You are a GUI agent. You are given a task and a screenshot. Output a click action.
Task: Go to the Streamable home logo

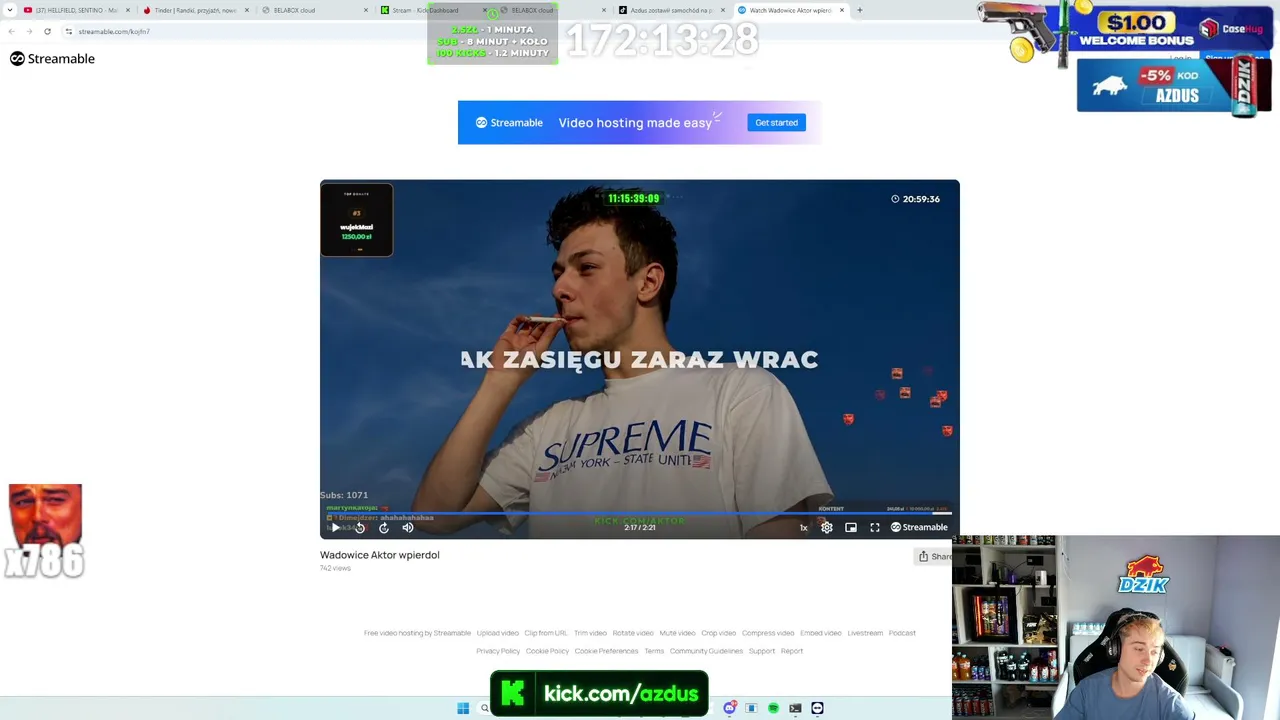click(x=52, y=59)
